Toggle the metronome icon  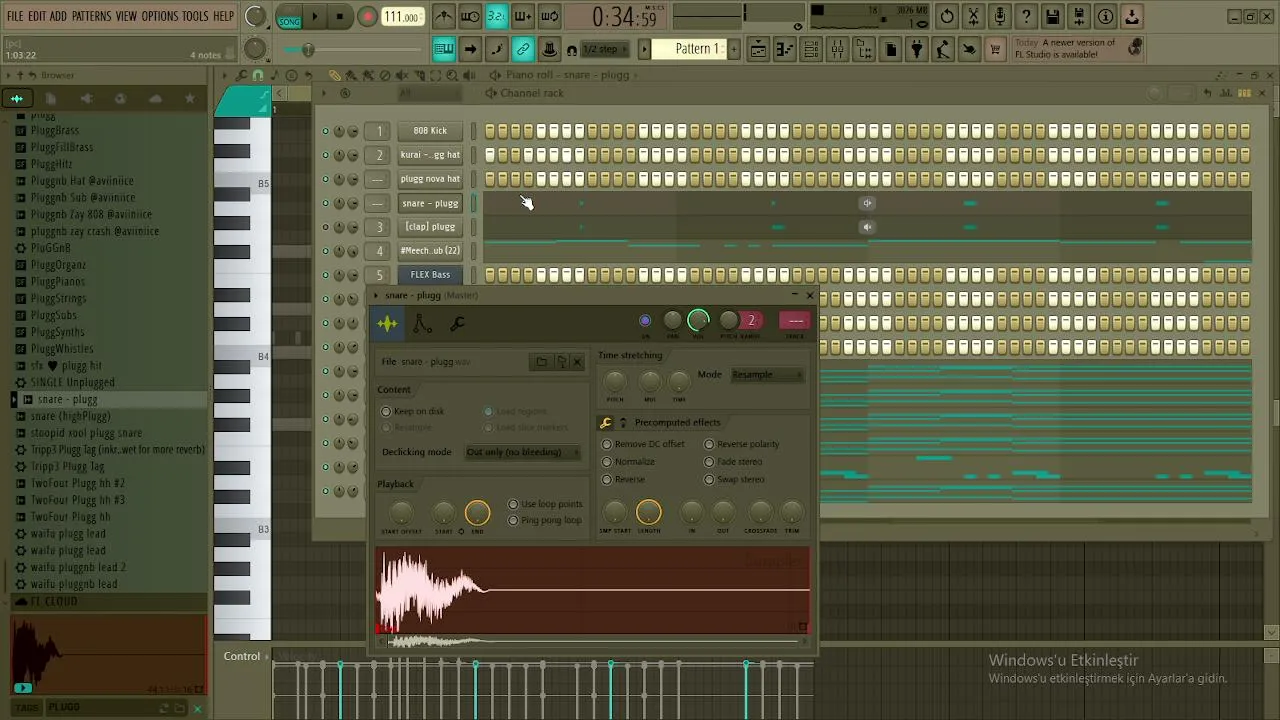pos(443,17)
